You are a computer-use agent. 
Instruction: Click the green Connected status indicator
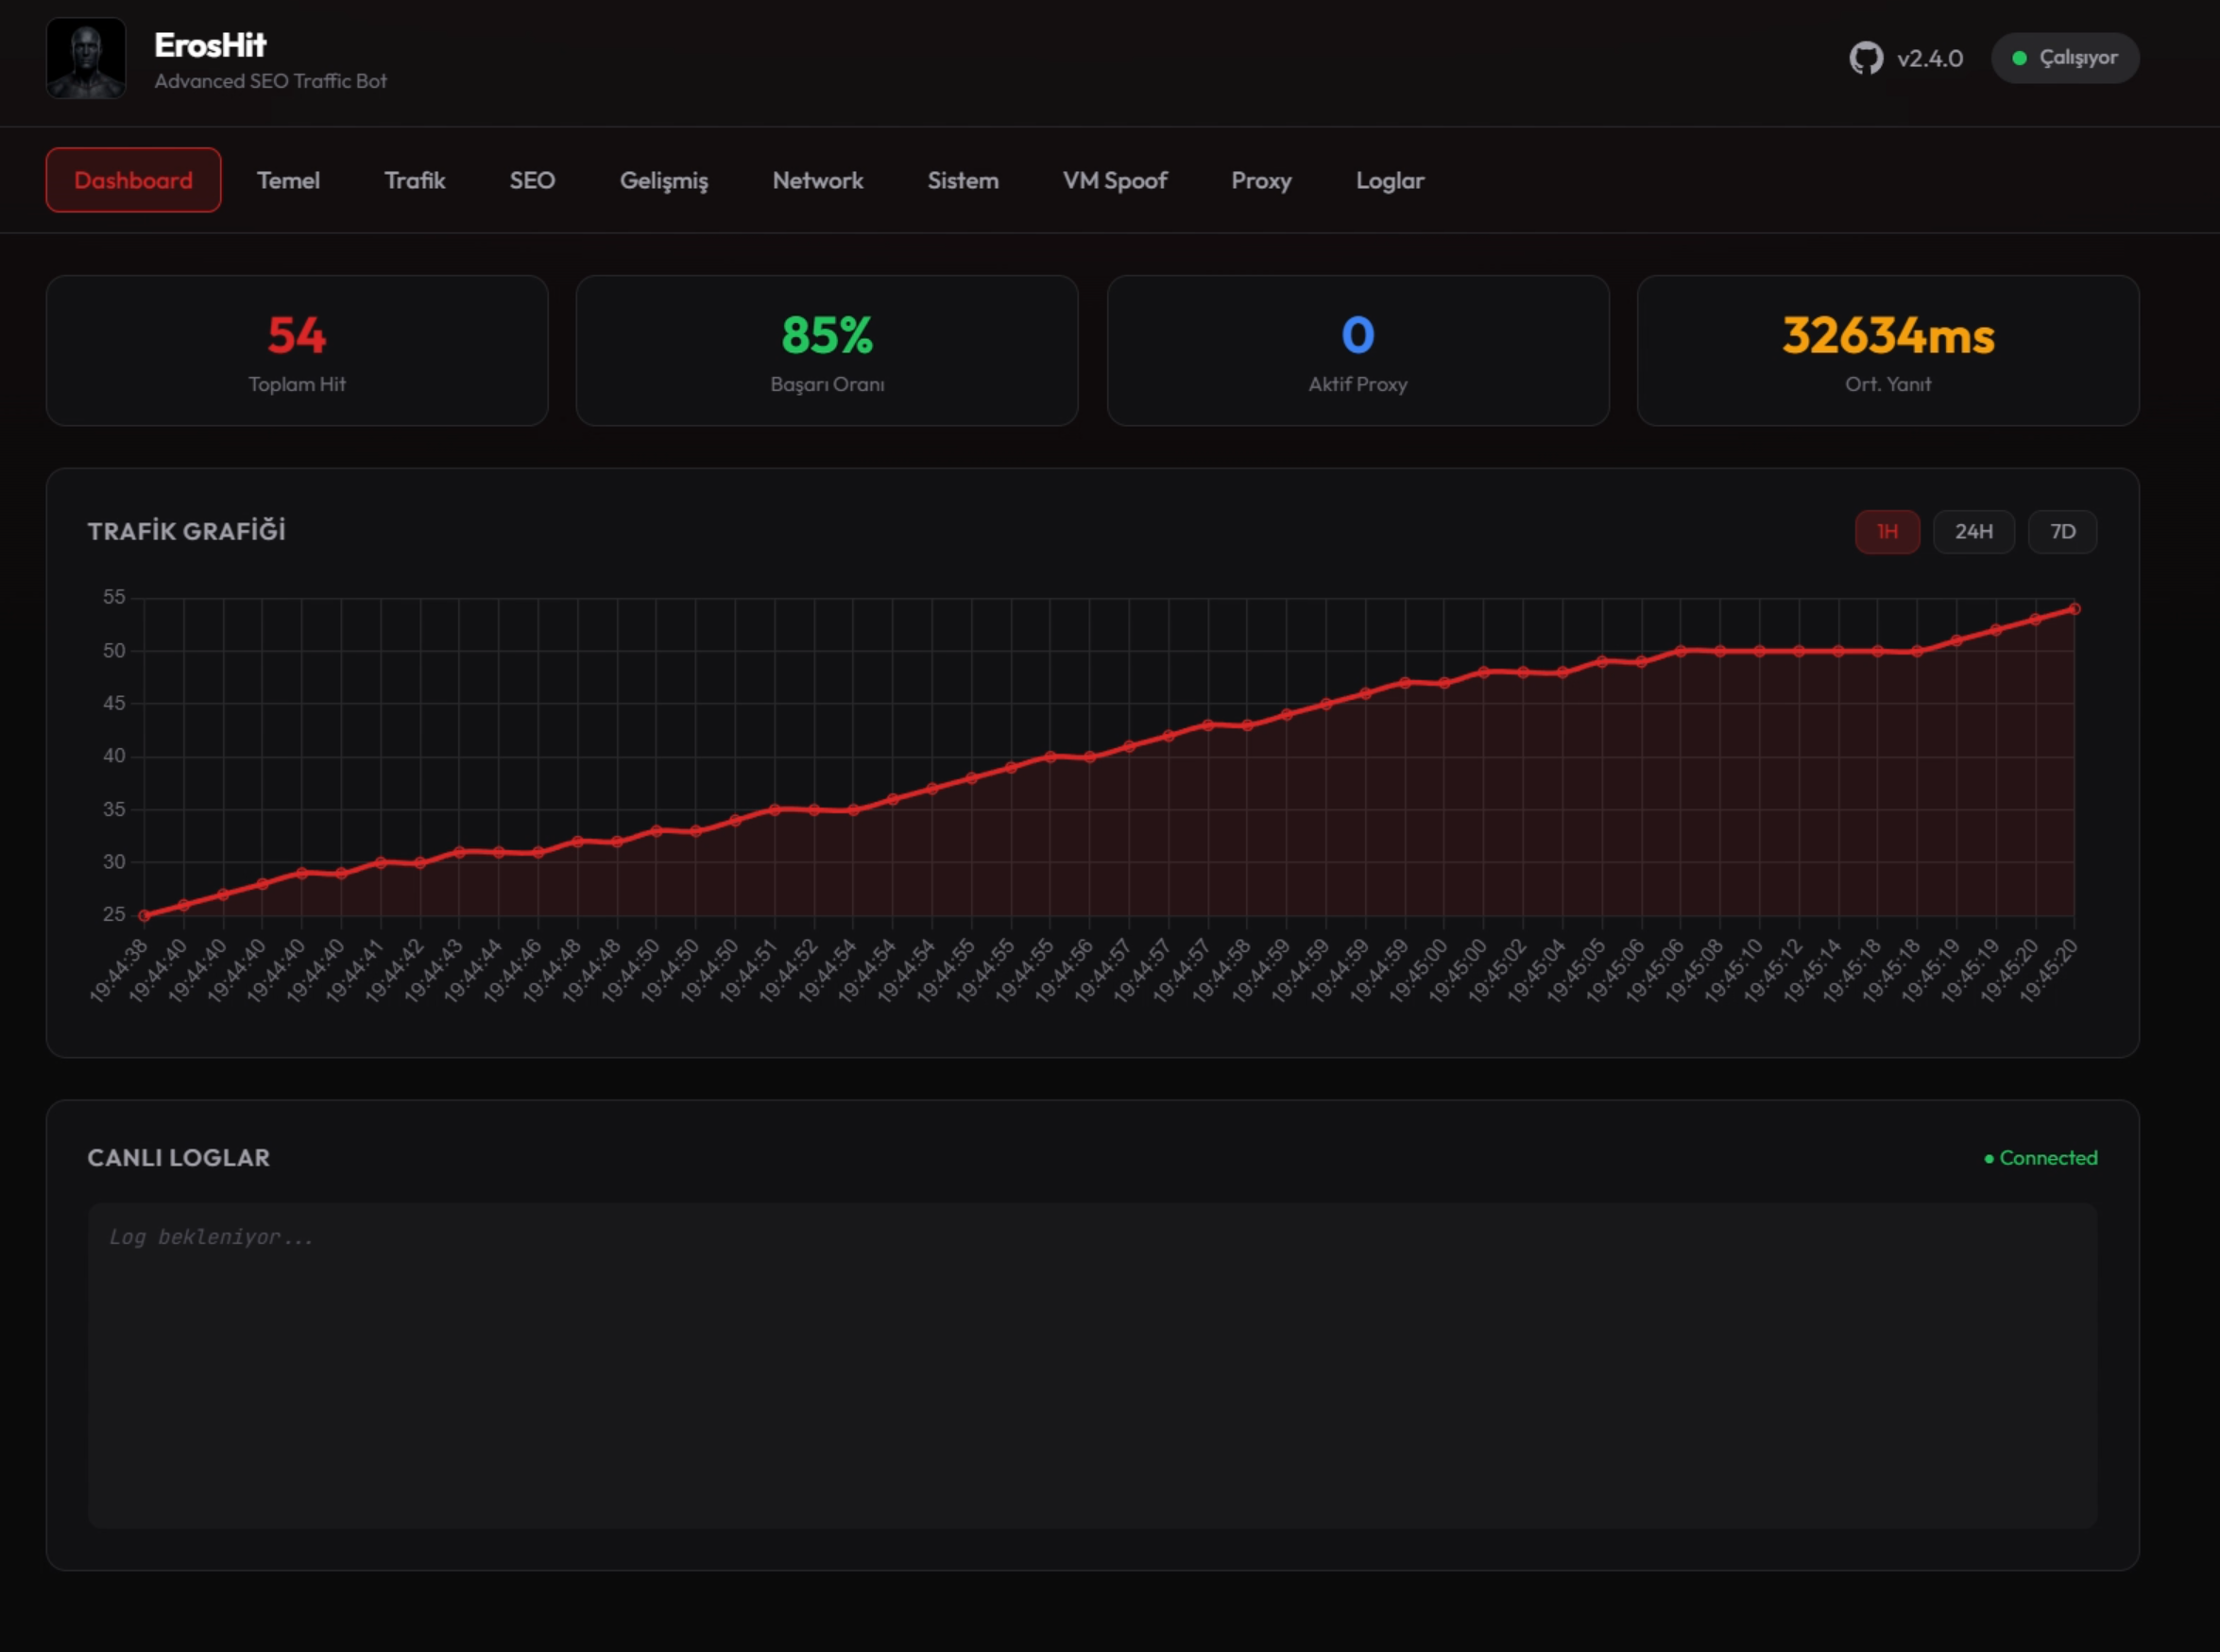pyautogui.click(x=2041, y=1158)
